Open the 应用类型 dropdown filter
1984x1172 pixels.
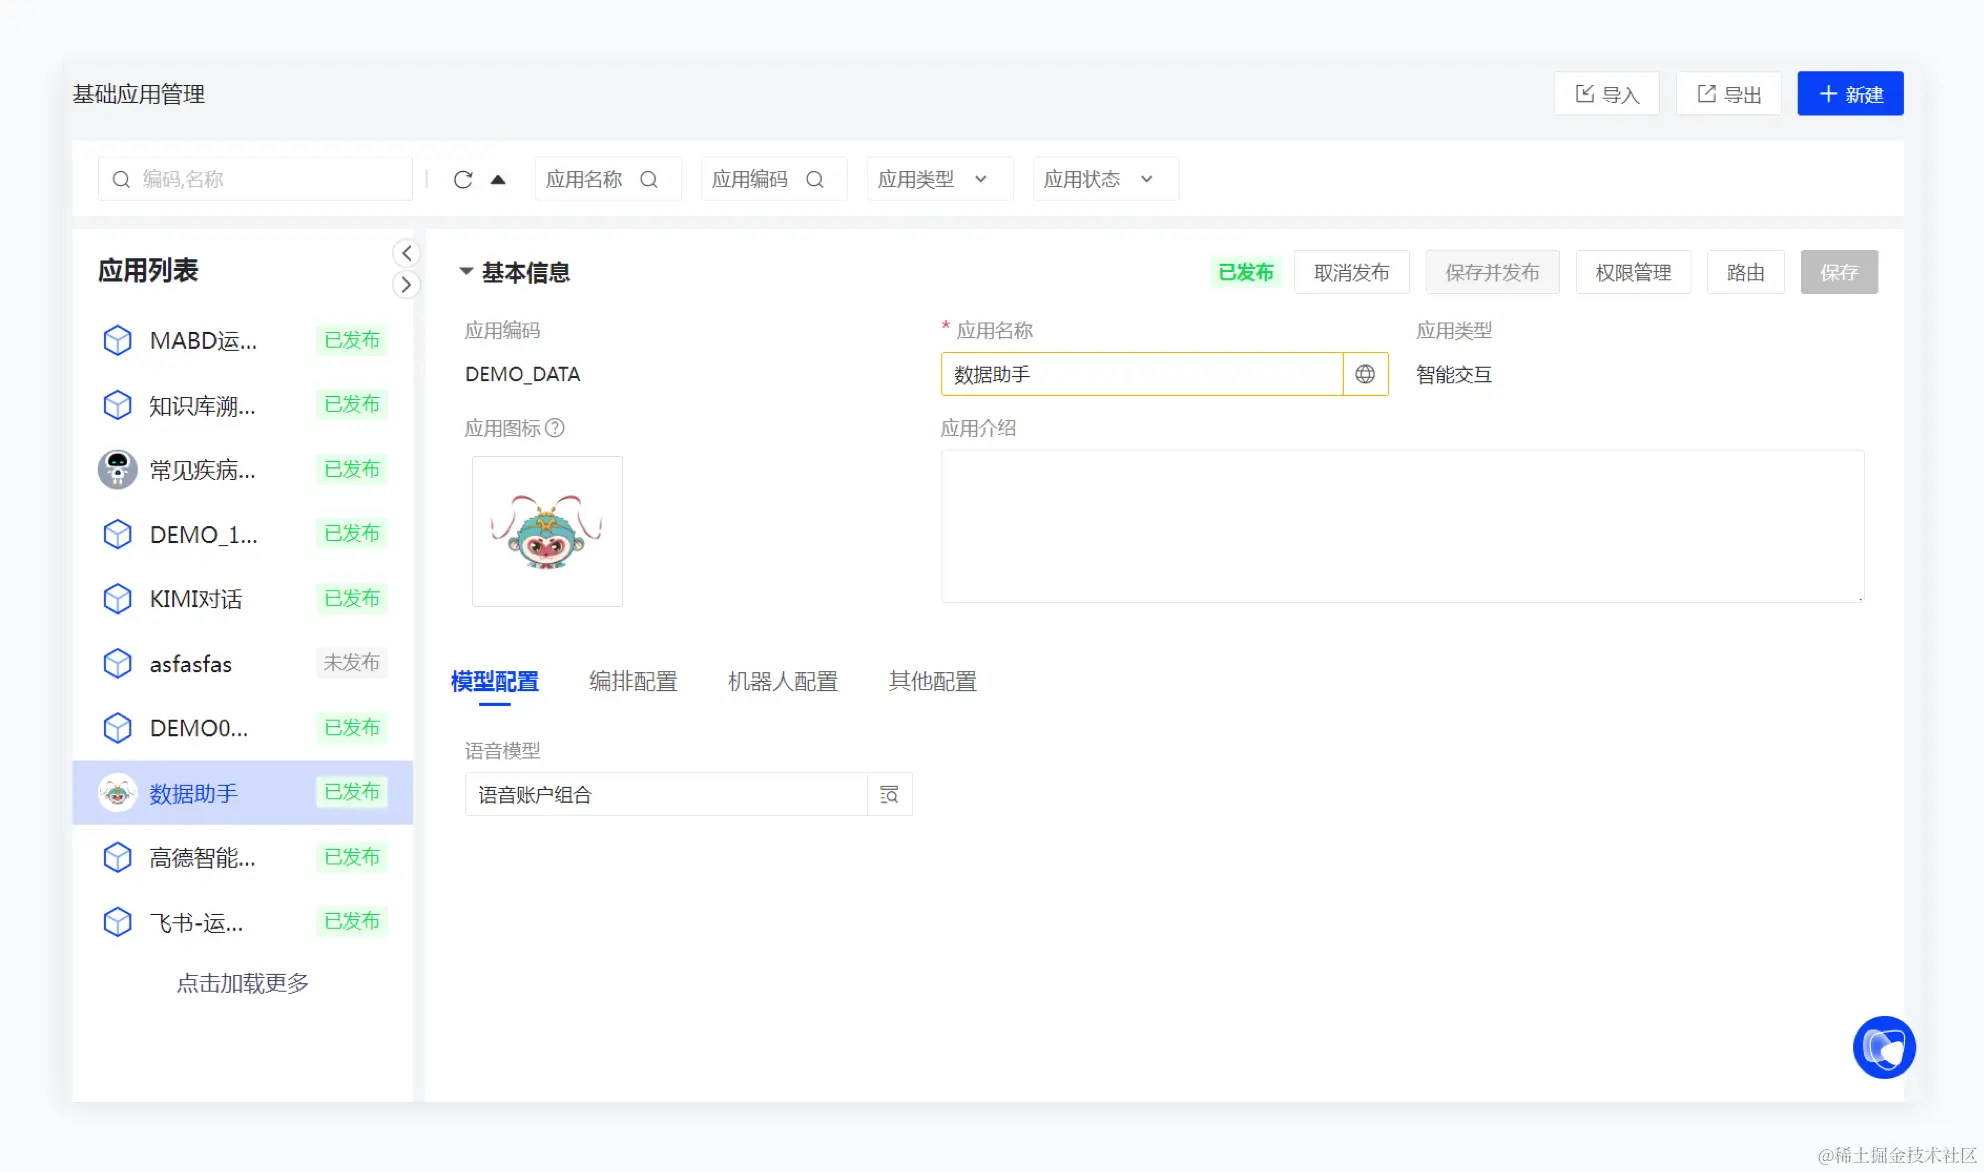click(x=939, y=180)
